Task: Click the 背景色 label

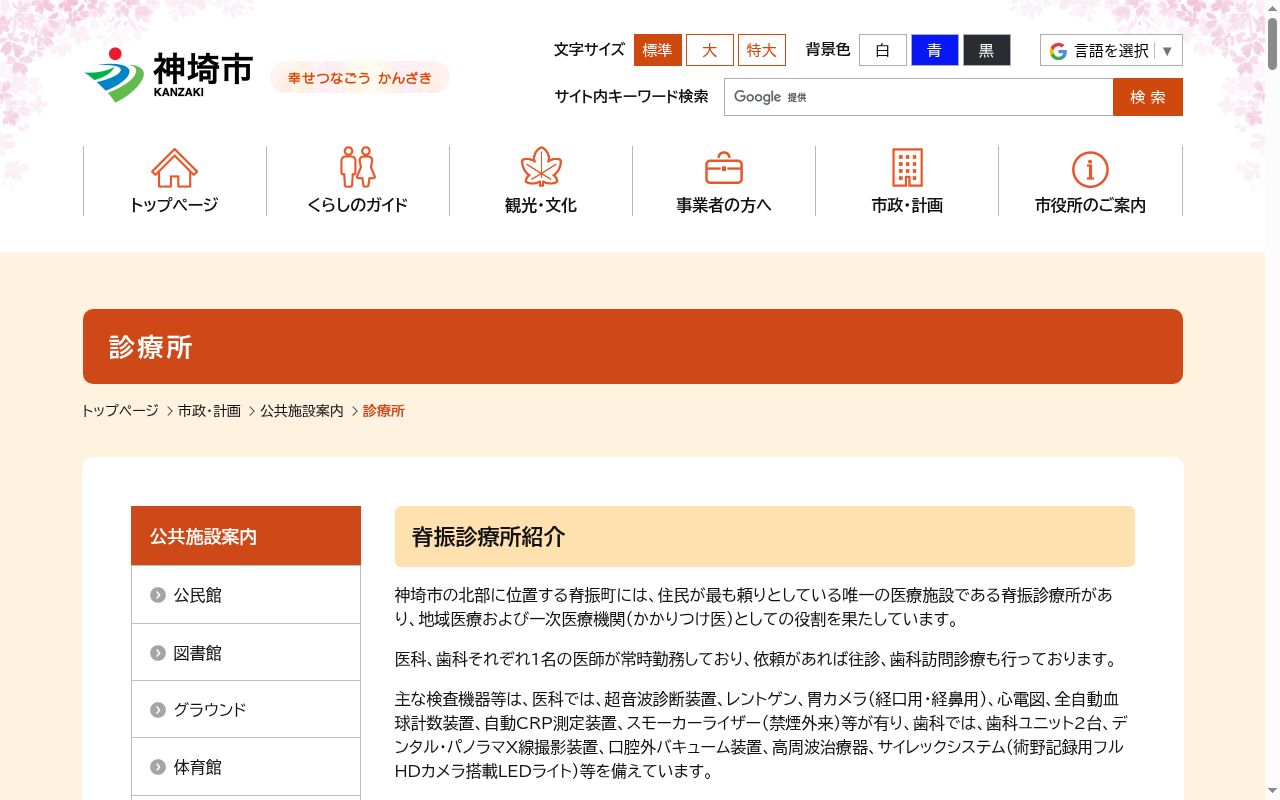Action: tap(828, 49)
